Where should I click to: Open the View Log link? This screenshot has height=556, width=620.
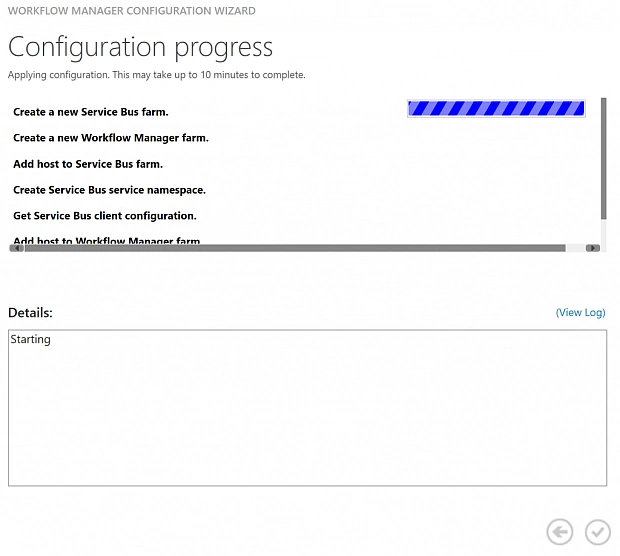click(x=580, y=312)
